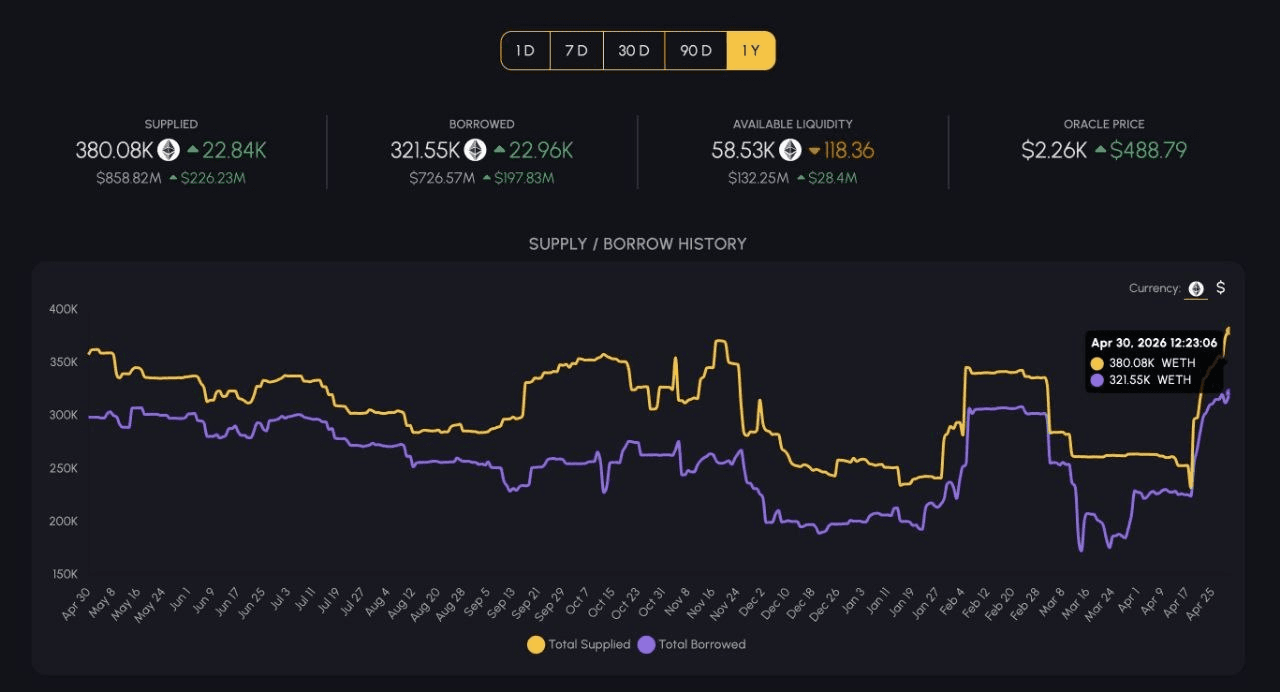Select the 1Y time range
Viewport: 1280px width, 692px height.
tap(751, 51)
